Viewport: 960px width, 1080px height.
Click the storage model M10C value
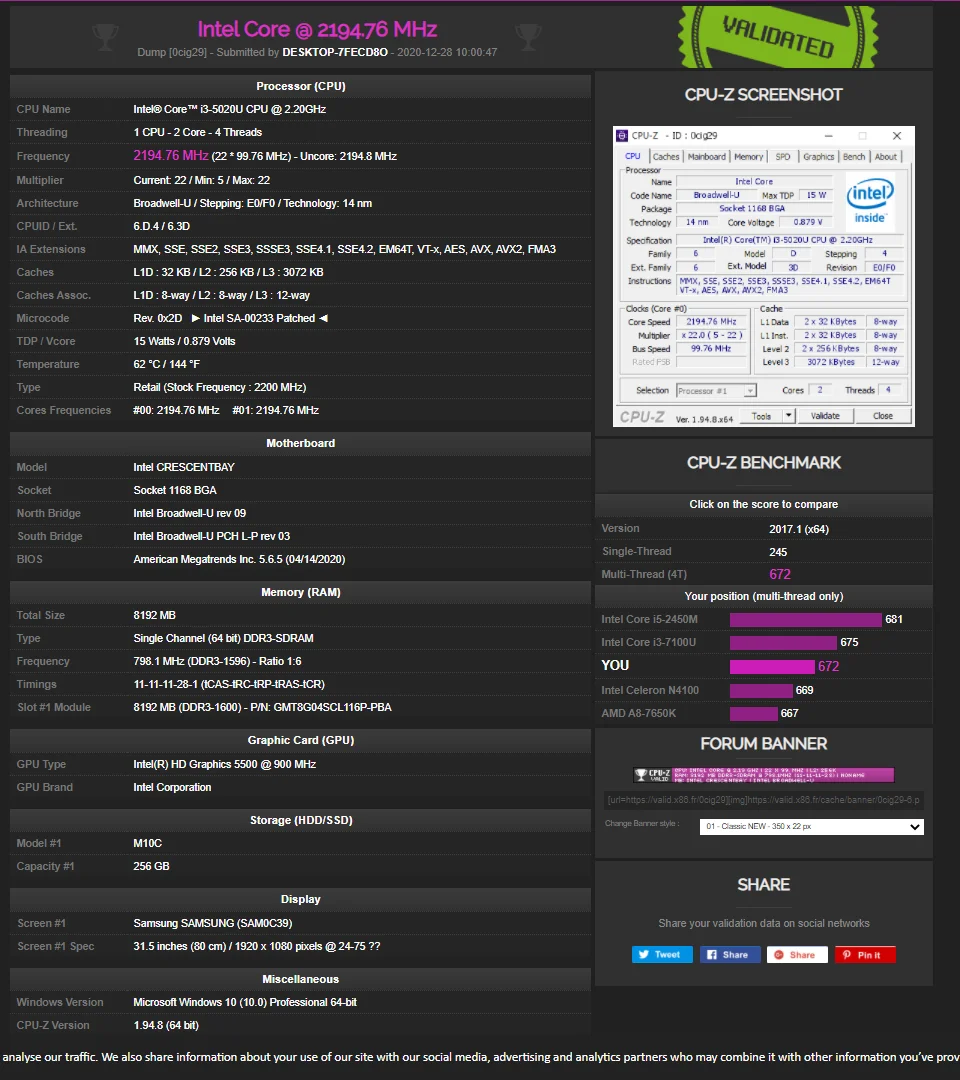147,843
